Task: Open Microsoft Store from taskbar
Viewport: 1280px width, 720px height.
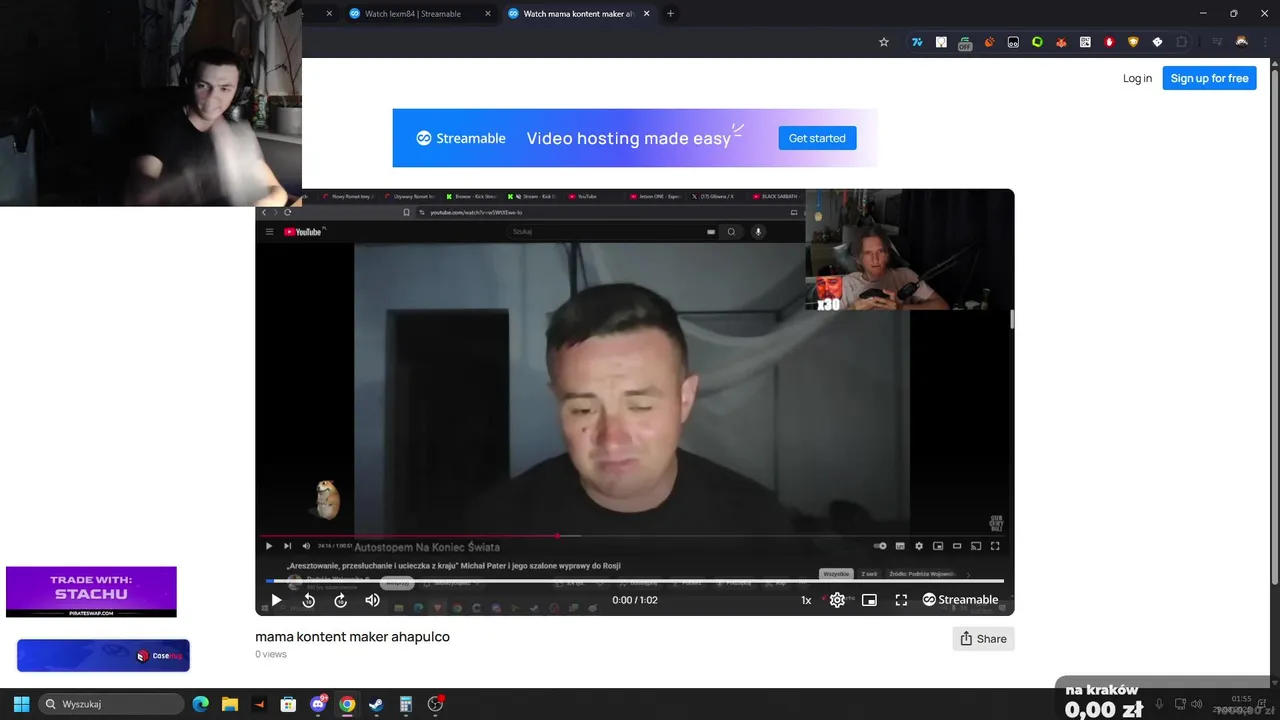Action: click(x=288, y=704)
